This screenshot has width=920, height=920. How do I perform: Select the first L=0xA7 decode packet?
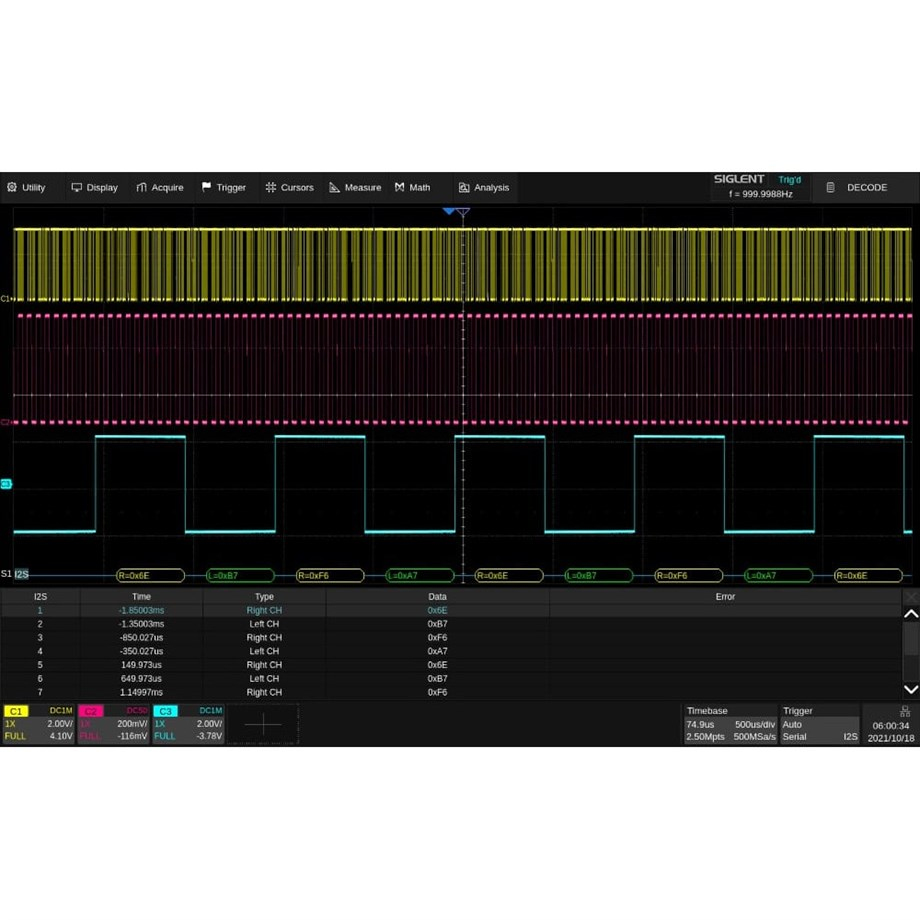coord(420,576)
